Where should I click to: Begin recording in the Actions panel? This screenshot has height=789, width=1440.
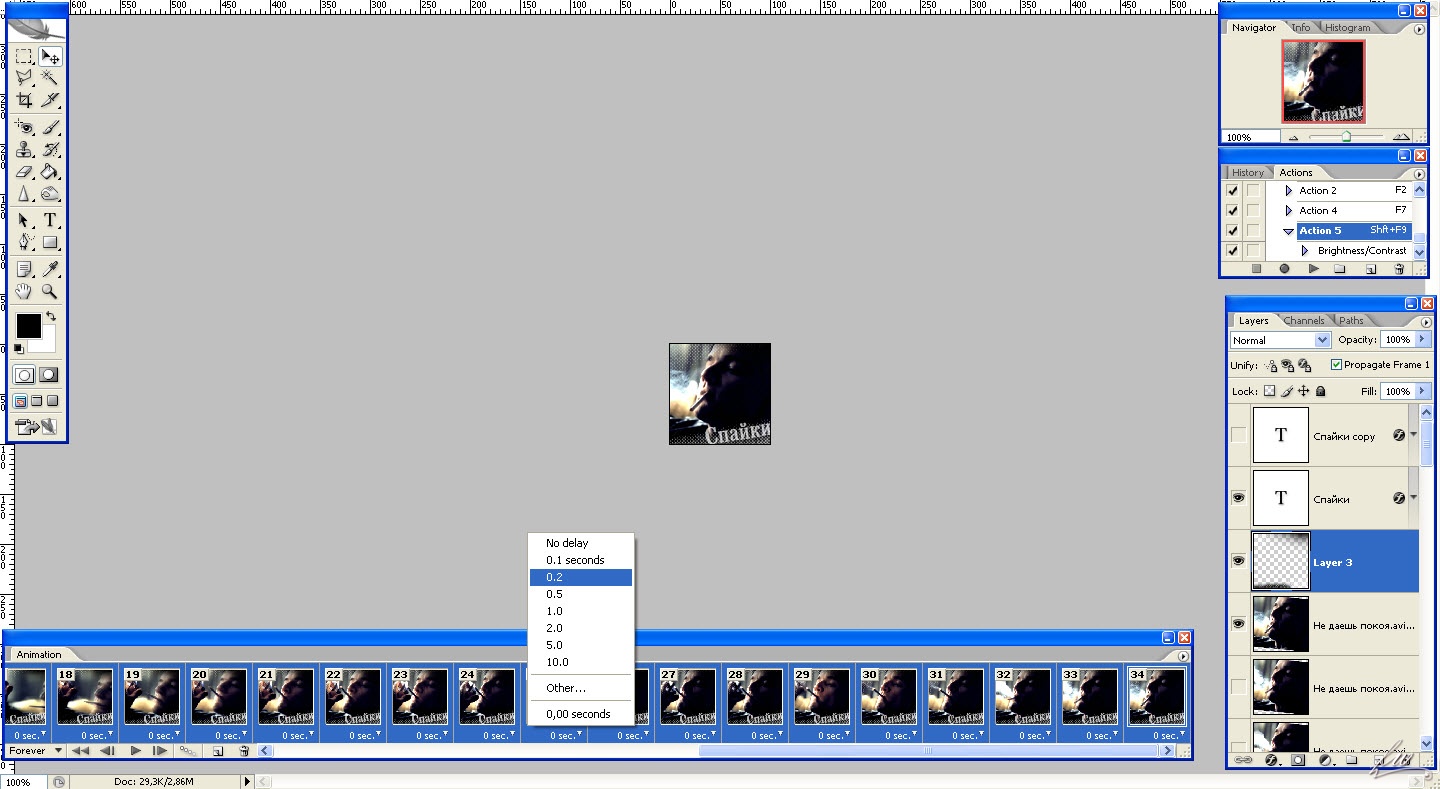[1284, 269]
